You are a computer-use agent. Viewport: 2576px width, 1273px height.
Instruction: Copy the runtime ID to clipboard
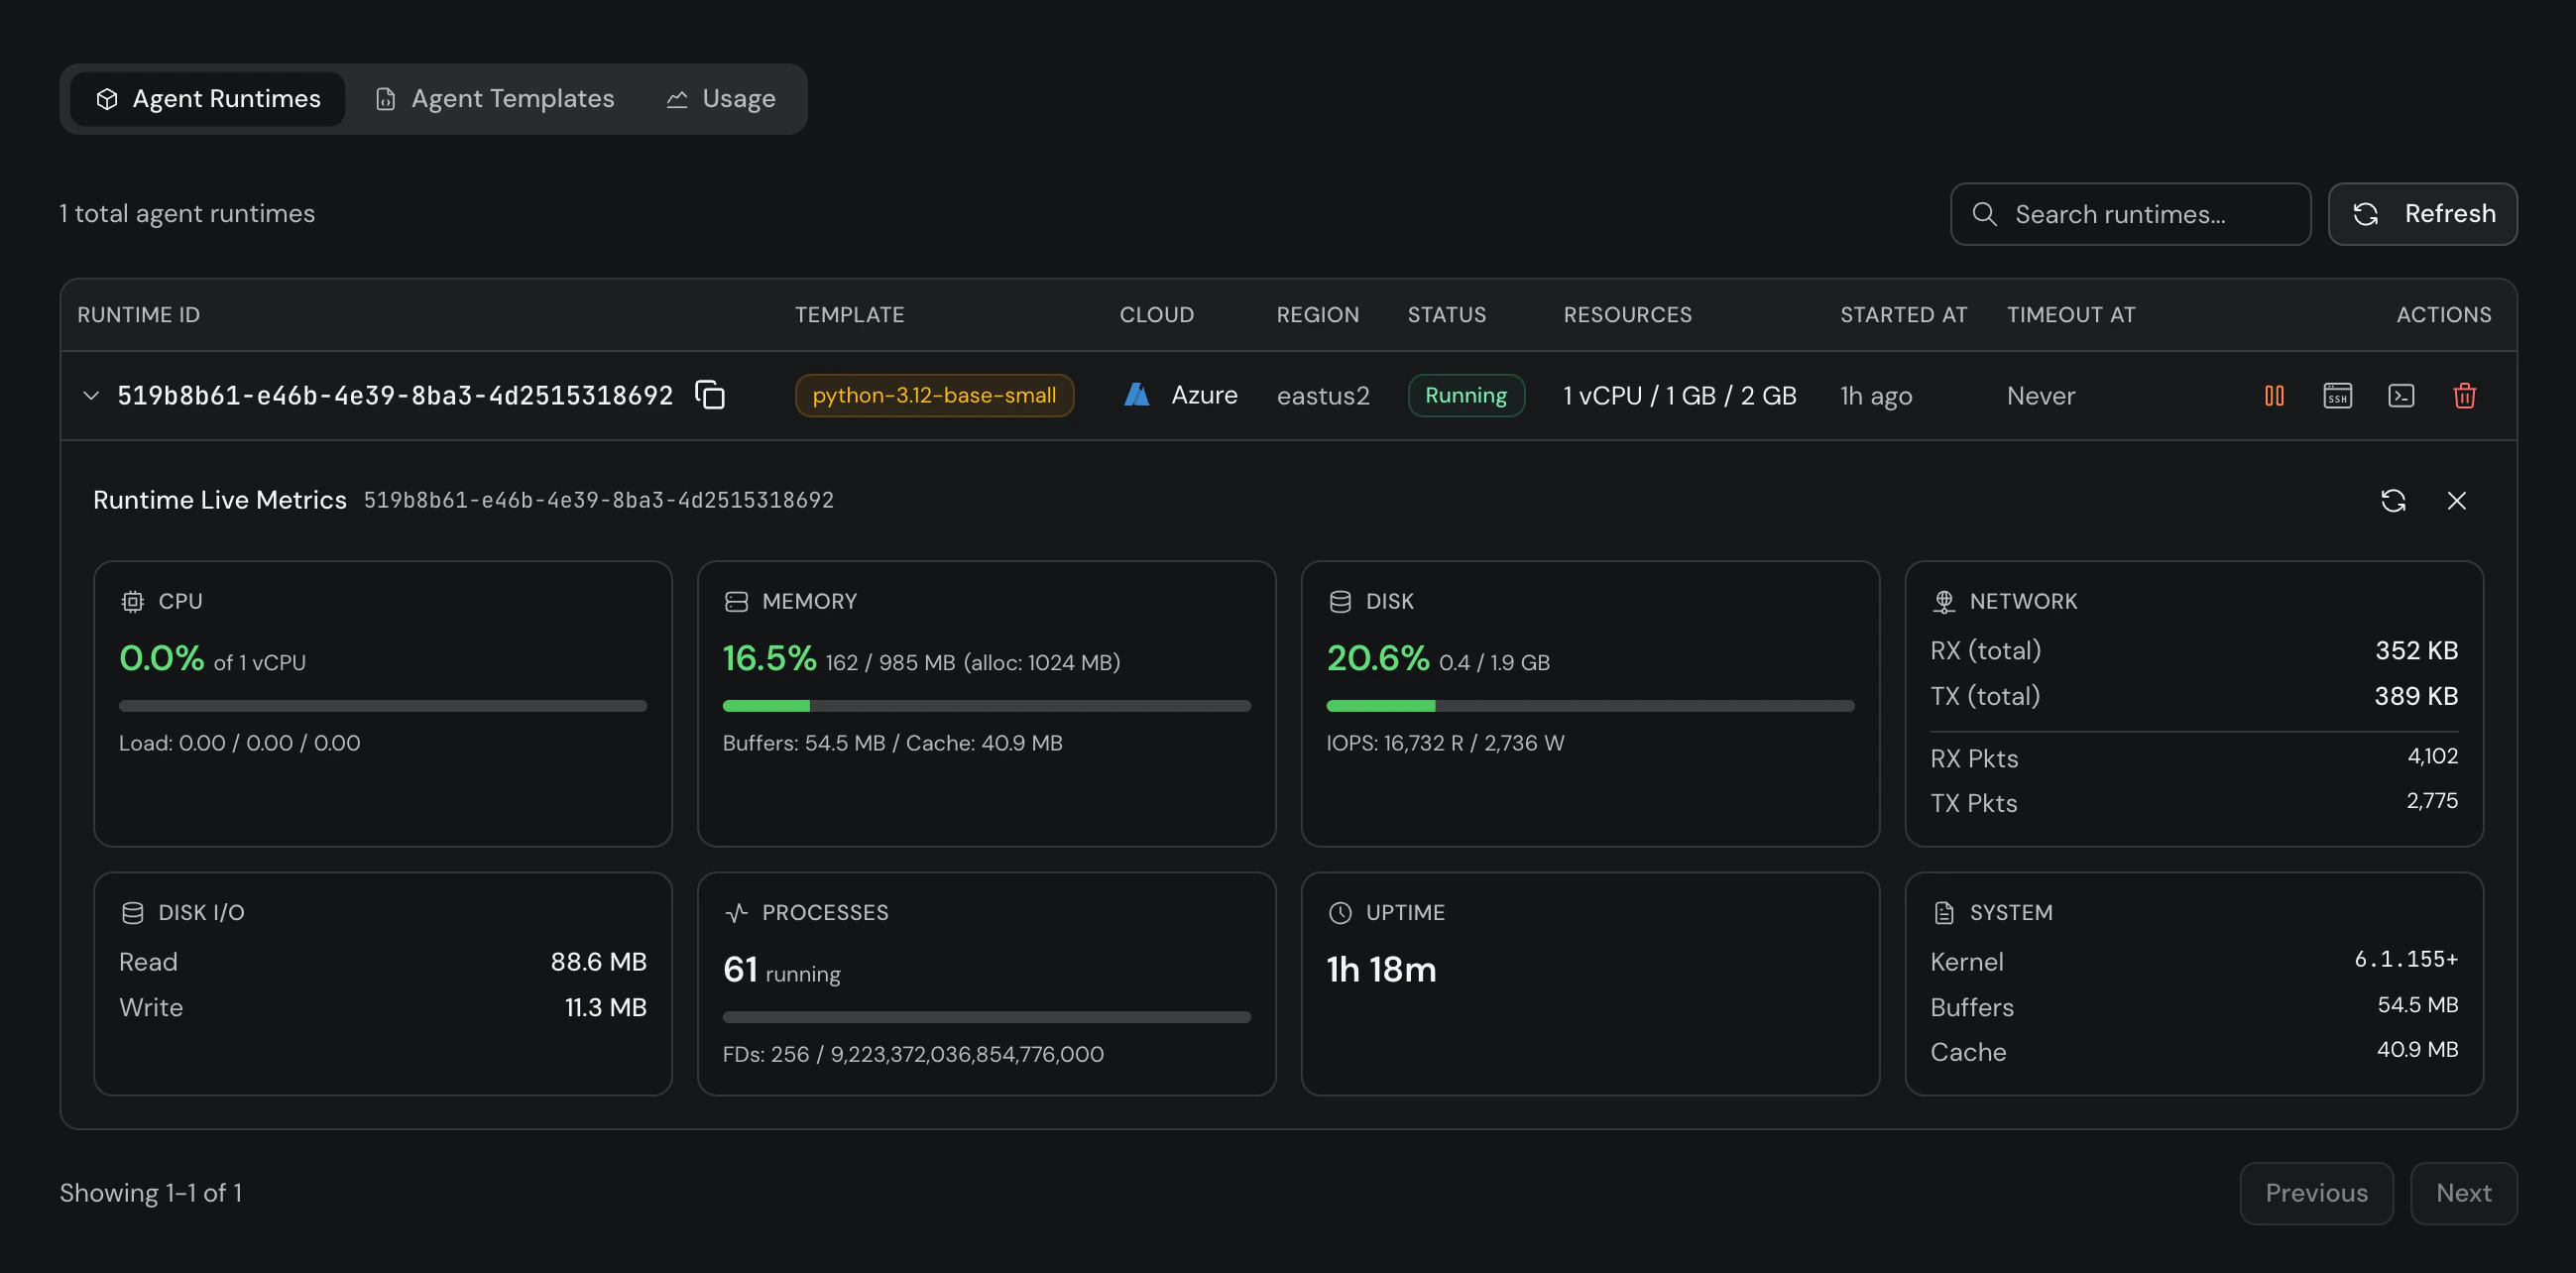711,395
